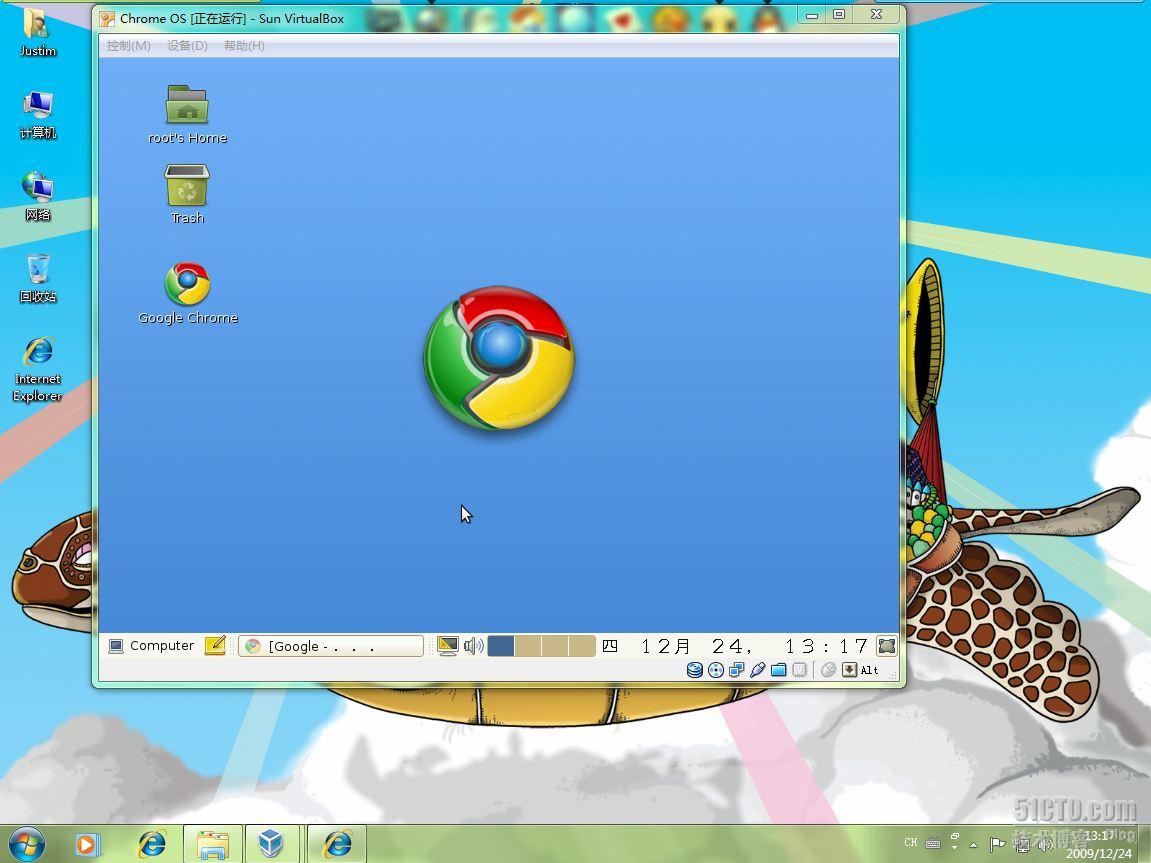Viewport: 1151px width, 863px height.
Task: Open the network tray icon
Action: click(1023, 845)
